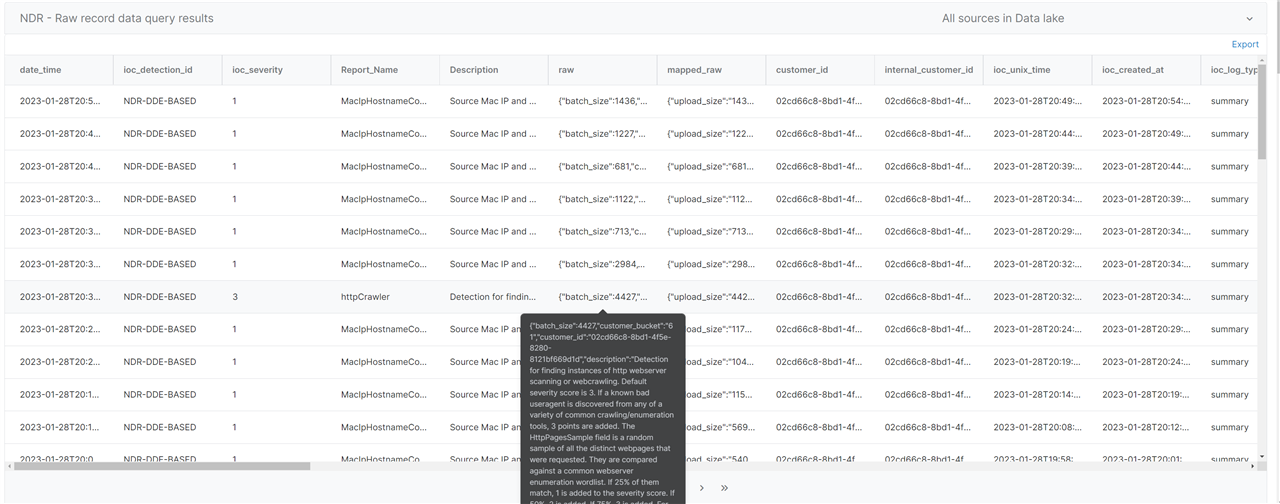The width and height of the screenshot is (1280, 504).
Task: Select the customer_id column header
Action: pyautogui.click(x=802, y=70)
